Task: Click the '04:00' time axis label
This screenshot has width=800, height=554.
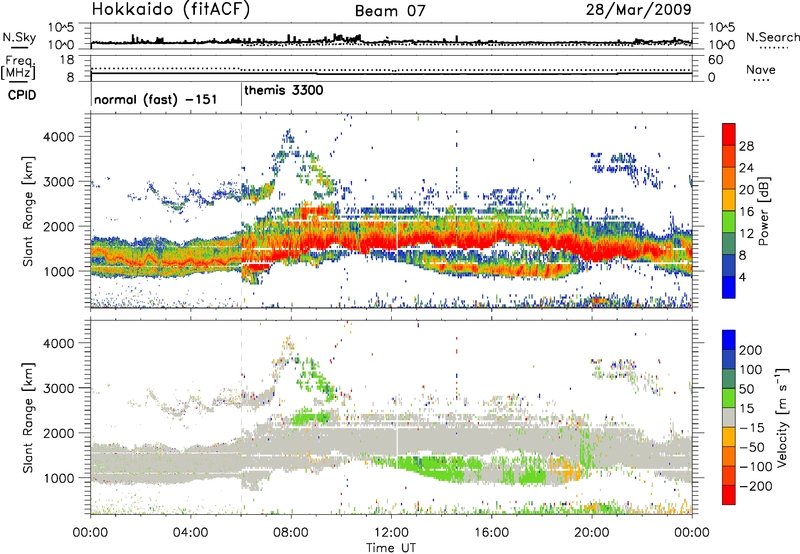Action: point(191,532)
